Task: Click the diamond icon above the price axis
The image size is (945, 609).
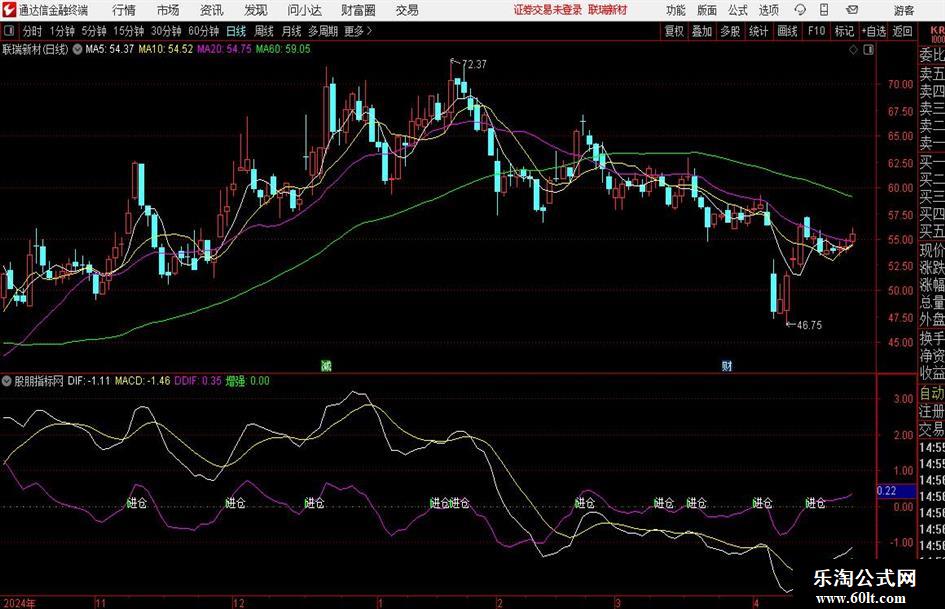Action: coord(853,49)
